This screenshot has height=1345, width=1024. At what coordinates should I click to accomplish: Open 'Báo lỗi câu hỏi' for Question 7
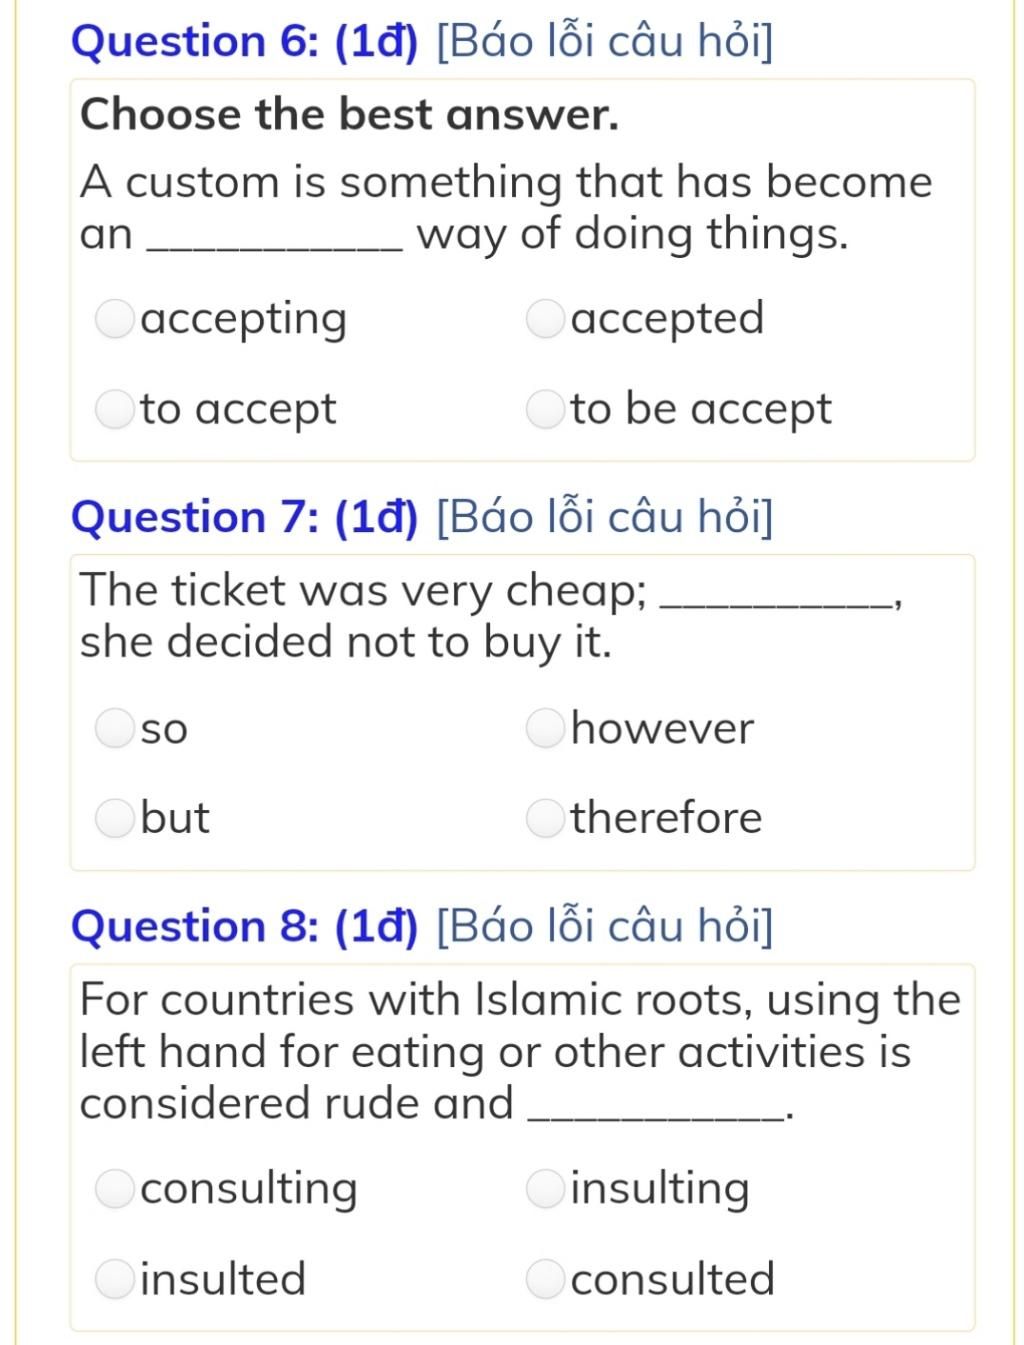click(605, 517)
